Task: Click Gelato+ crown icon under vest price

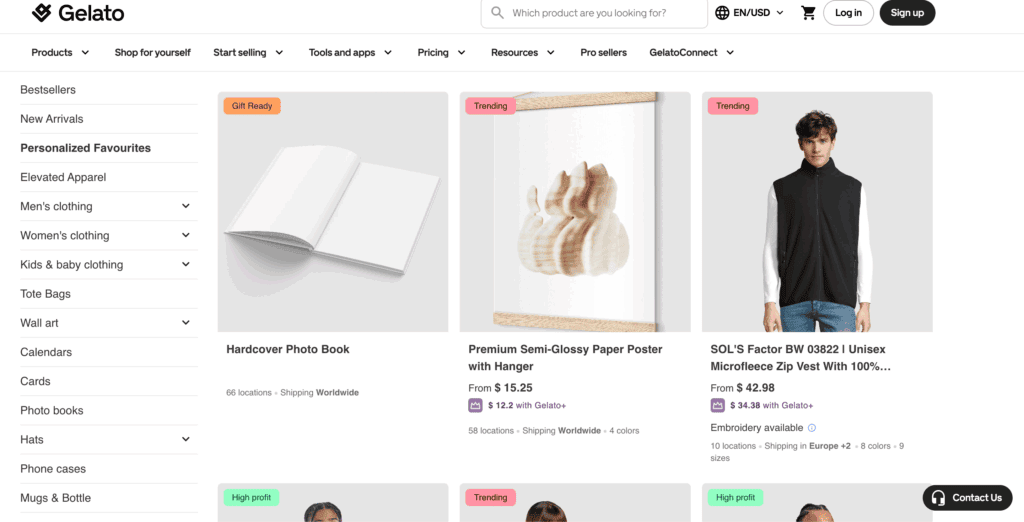Action: [718, 405]
